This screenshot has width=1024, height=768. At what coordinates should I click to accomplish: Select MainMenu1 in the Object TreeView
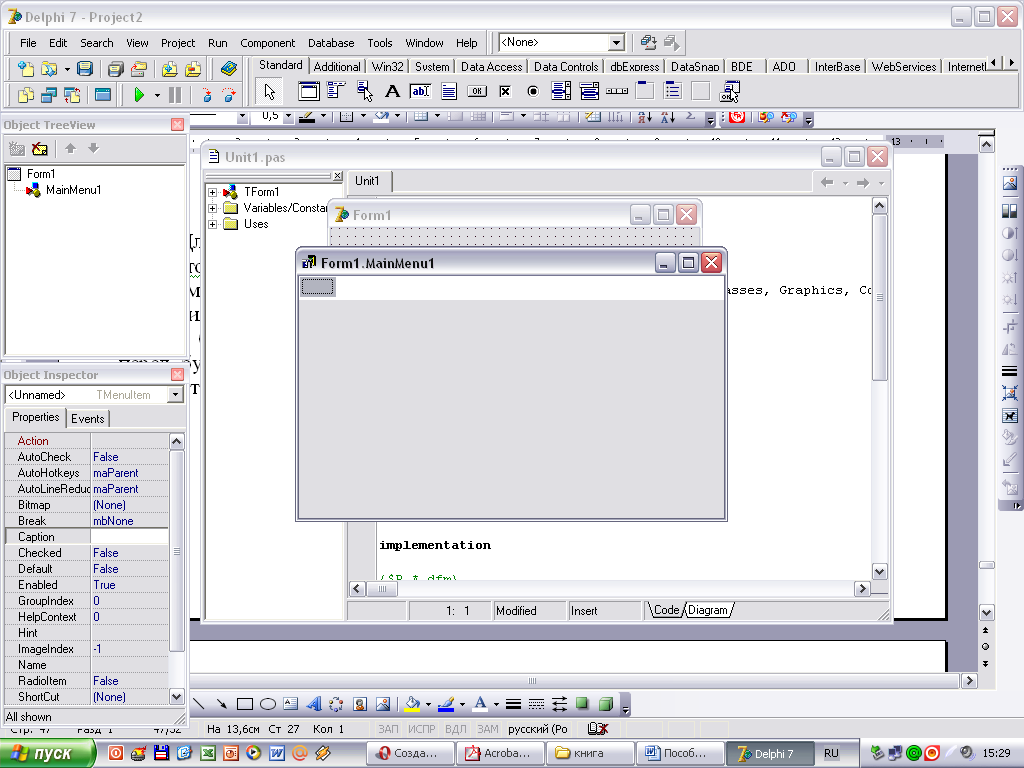(73, 190)
